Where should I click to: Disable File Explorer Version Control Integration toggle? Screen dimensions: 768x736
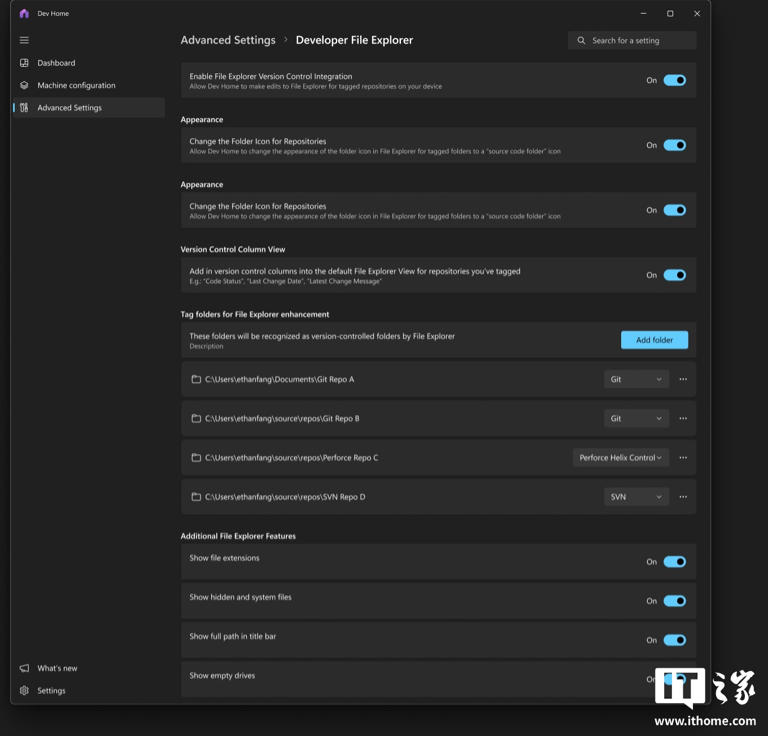click(x=675, y=80)
